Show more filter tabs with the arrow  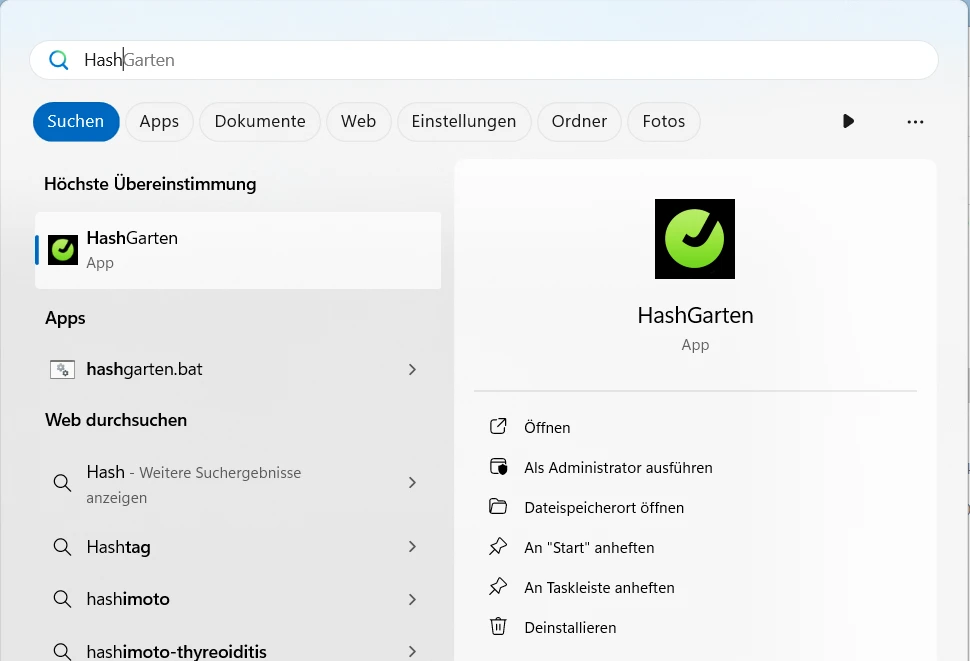pyautogui.click(x=848, y=121)
